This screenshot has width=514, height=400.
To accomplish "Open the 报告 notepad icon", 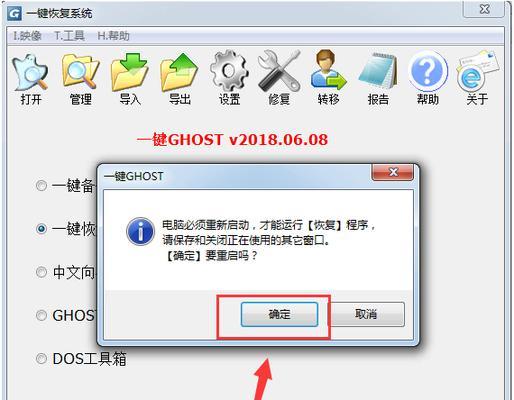I will [x=378, y=71].
